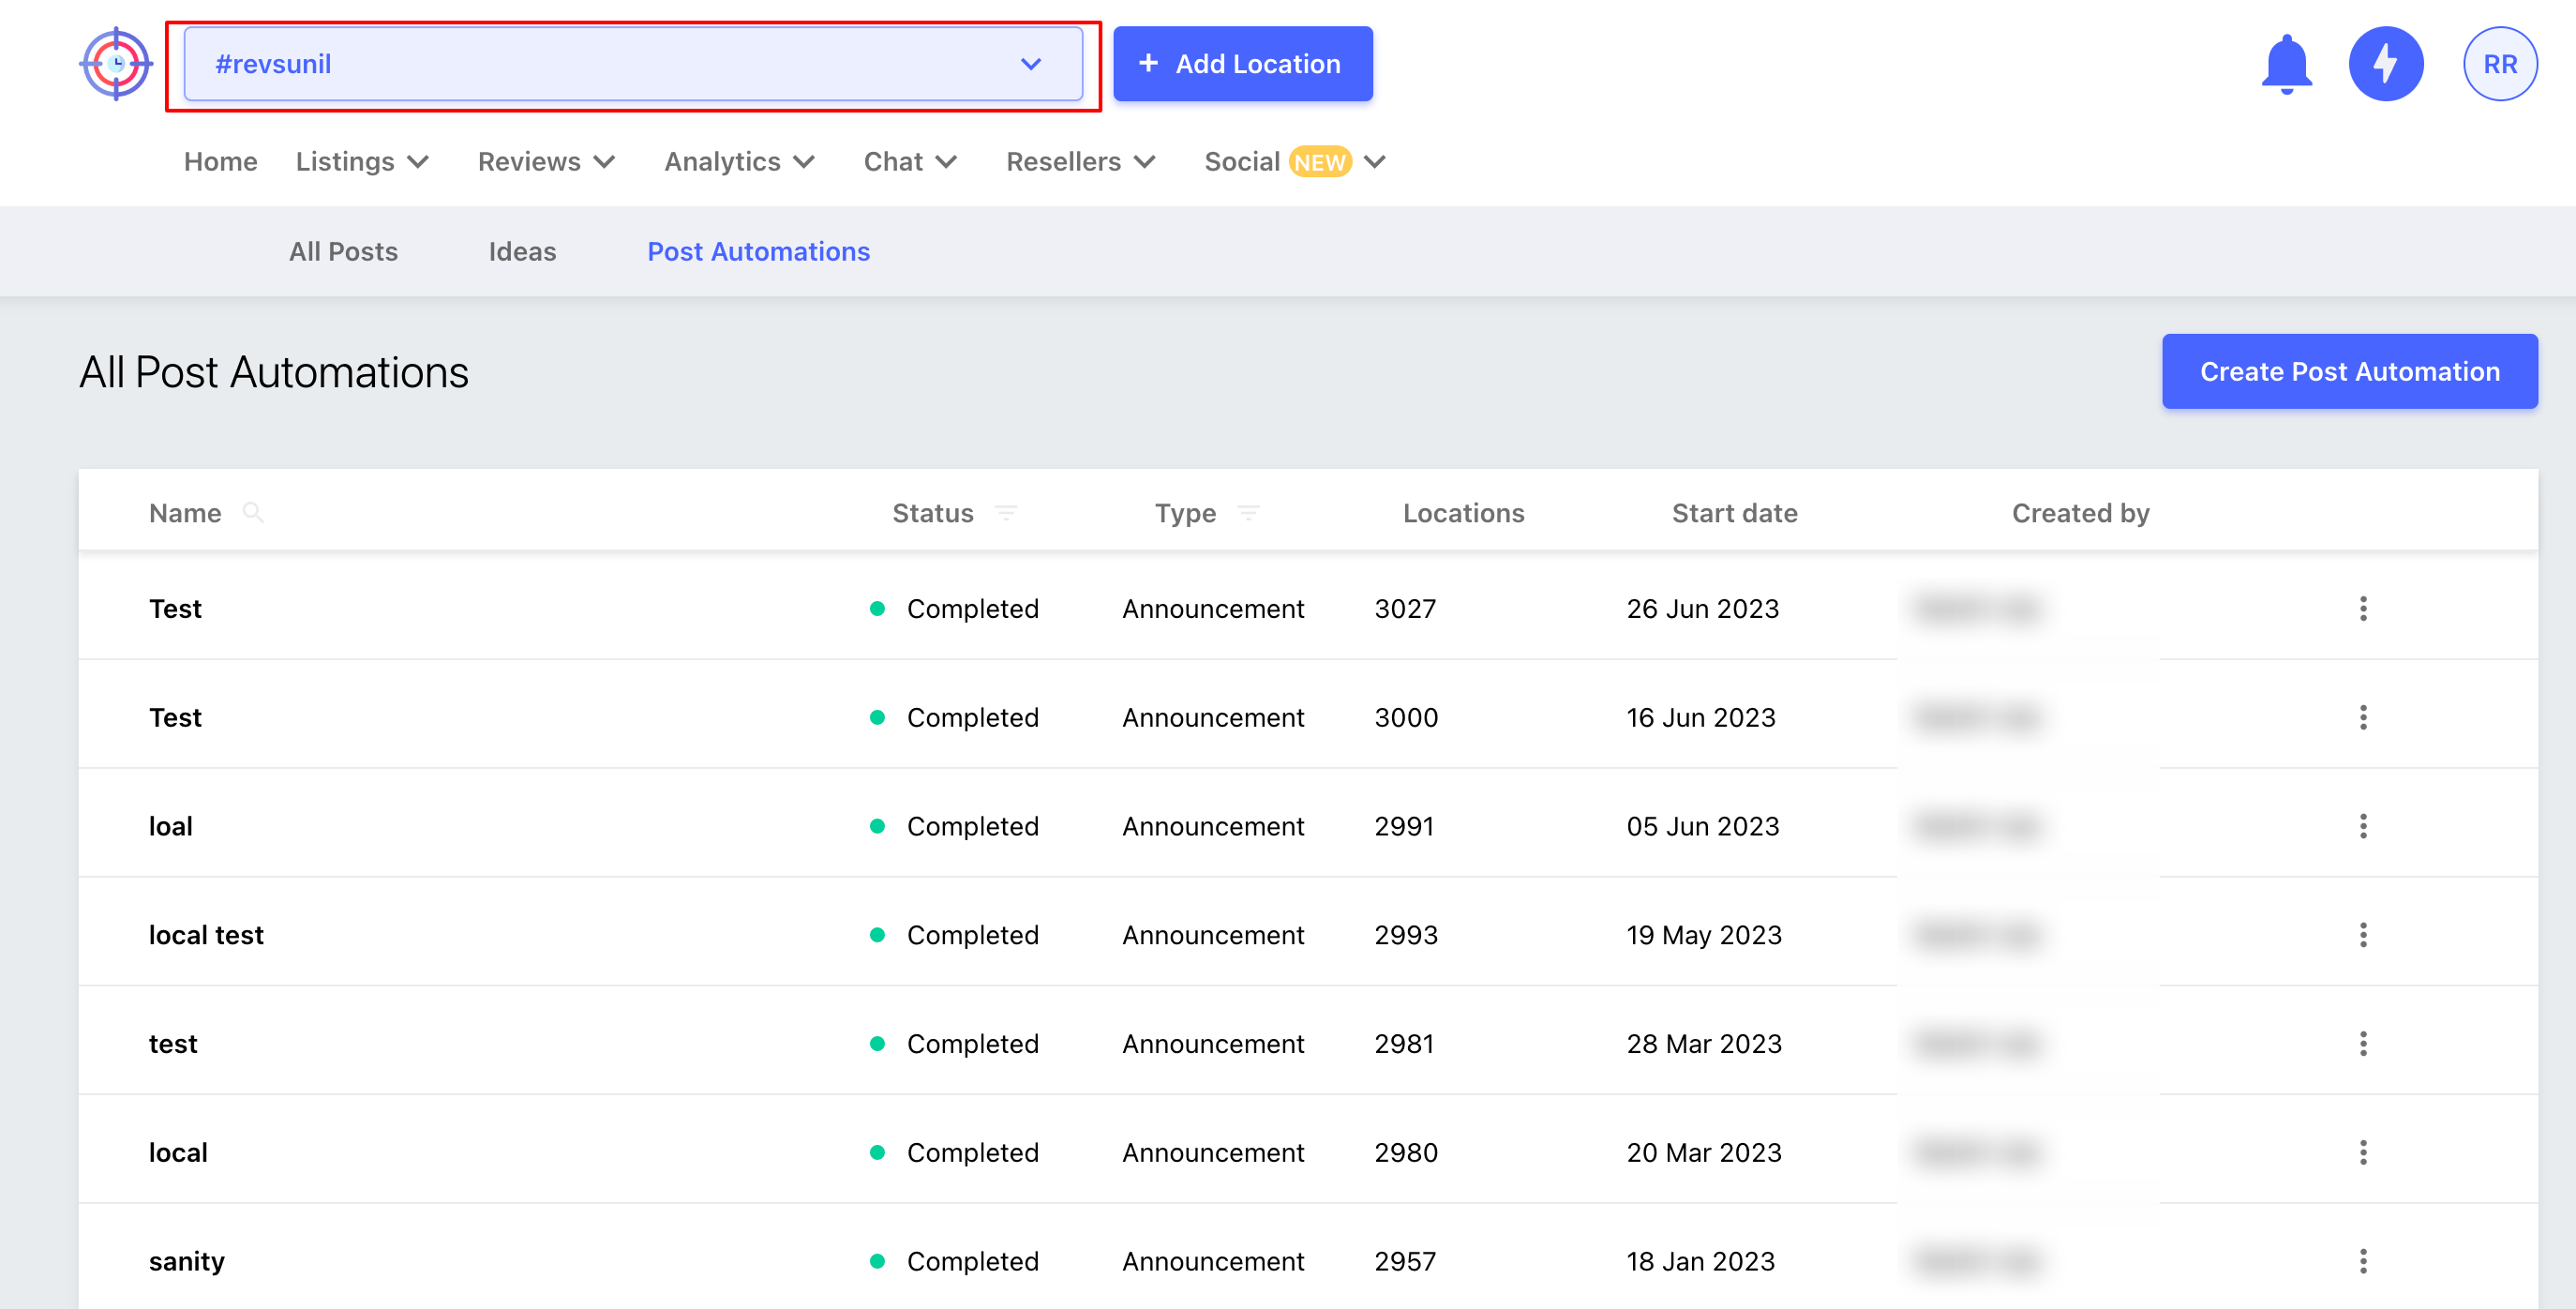Open the three-dot menu for the local test row
The height and width of the screenshot is (1309, 2576).
click(2363, 935)
